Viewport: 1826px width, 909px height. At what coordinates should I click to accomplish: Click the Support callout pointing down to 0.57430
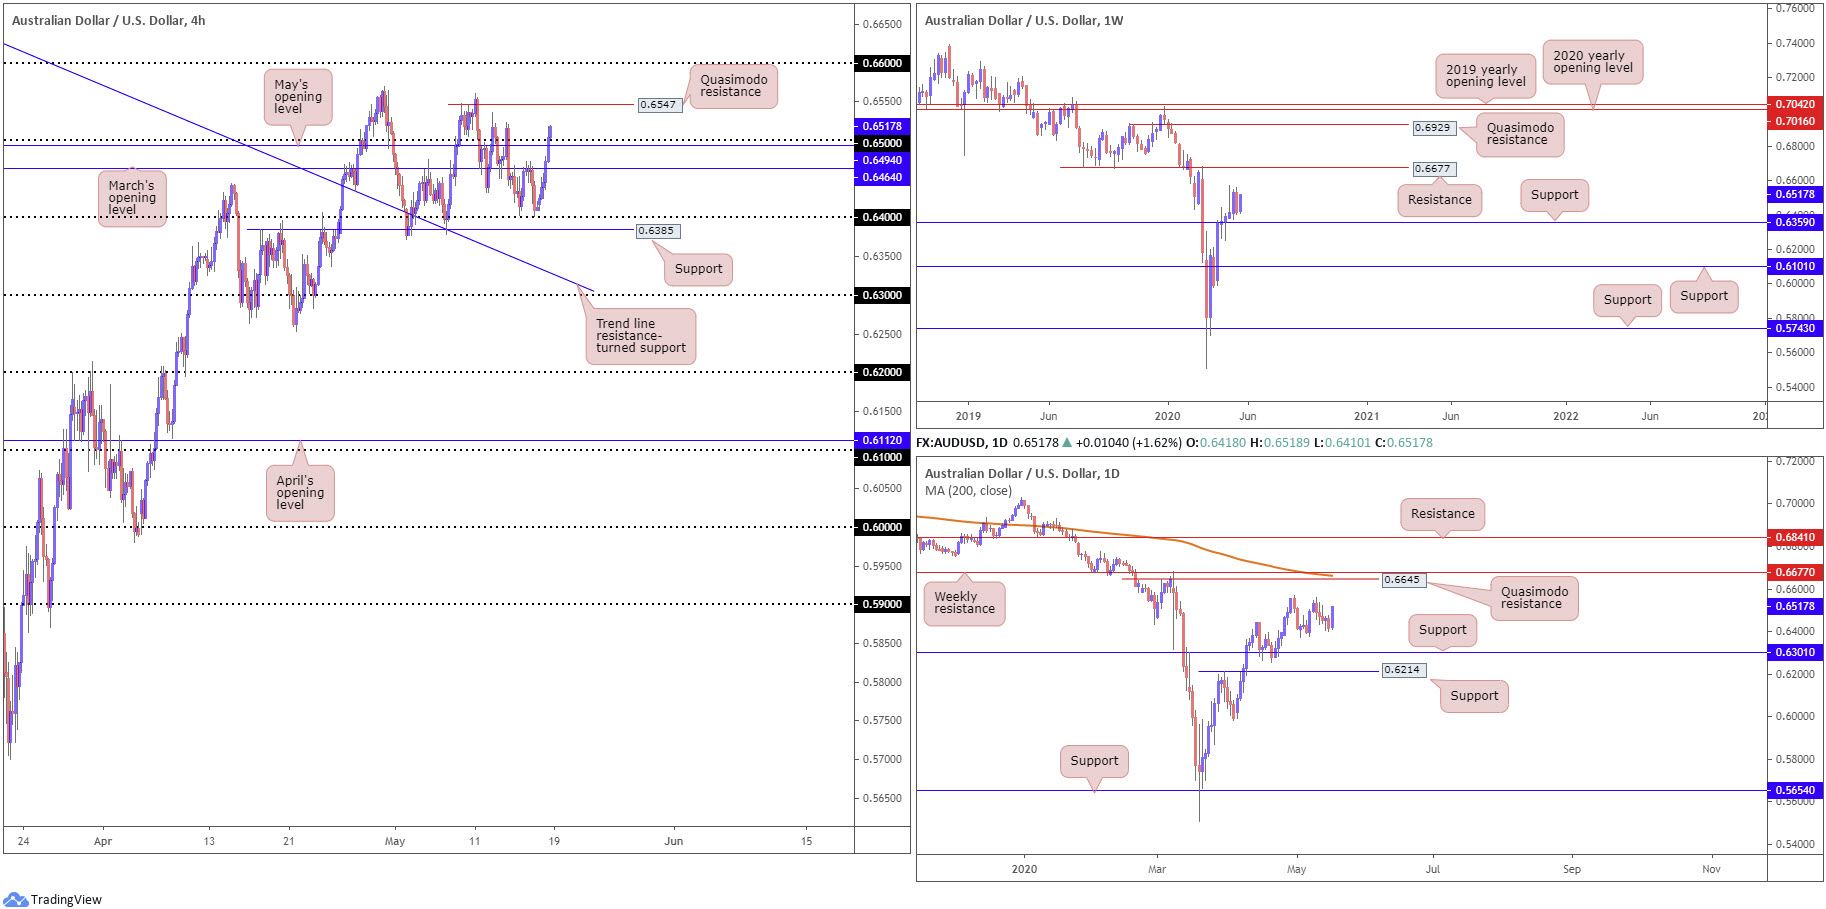(x=1627, y=300)
